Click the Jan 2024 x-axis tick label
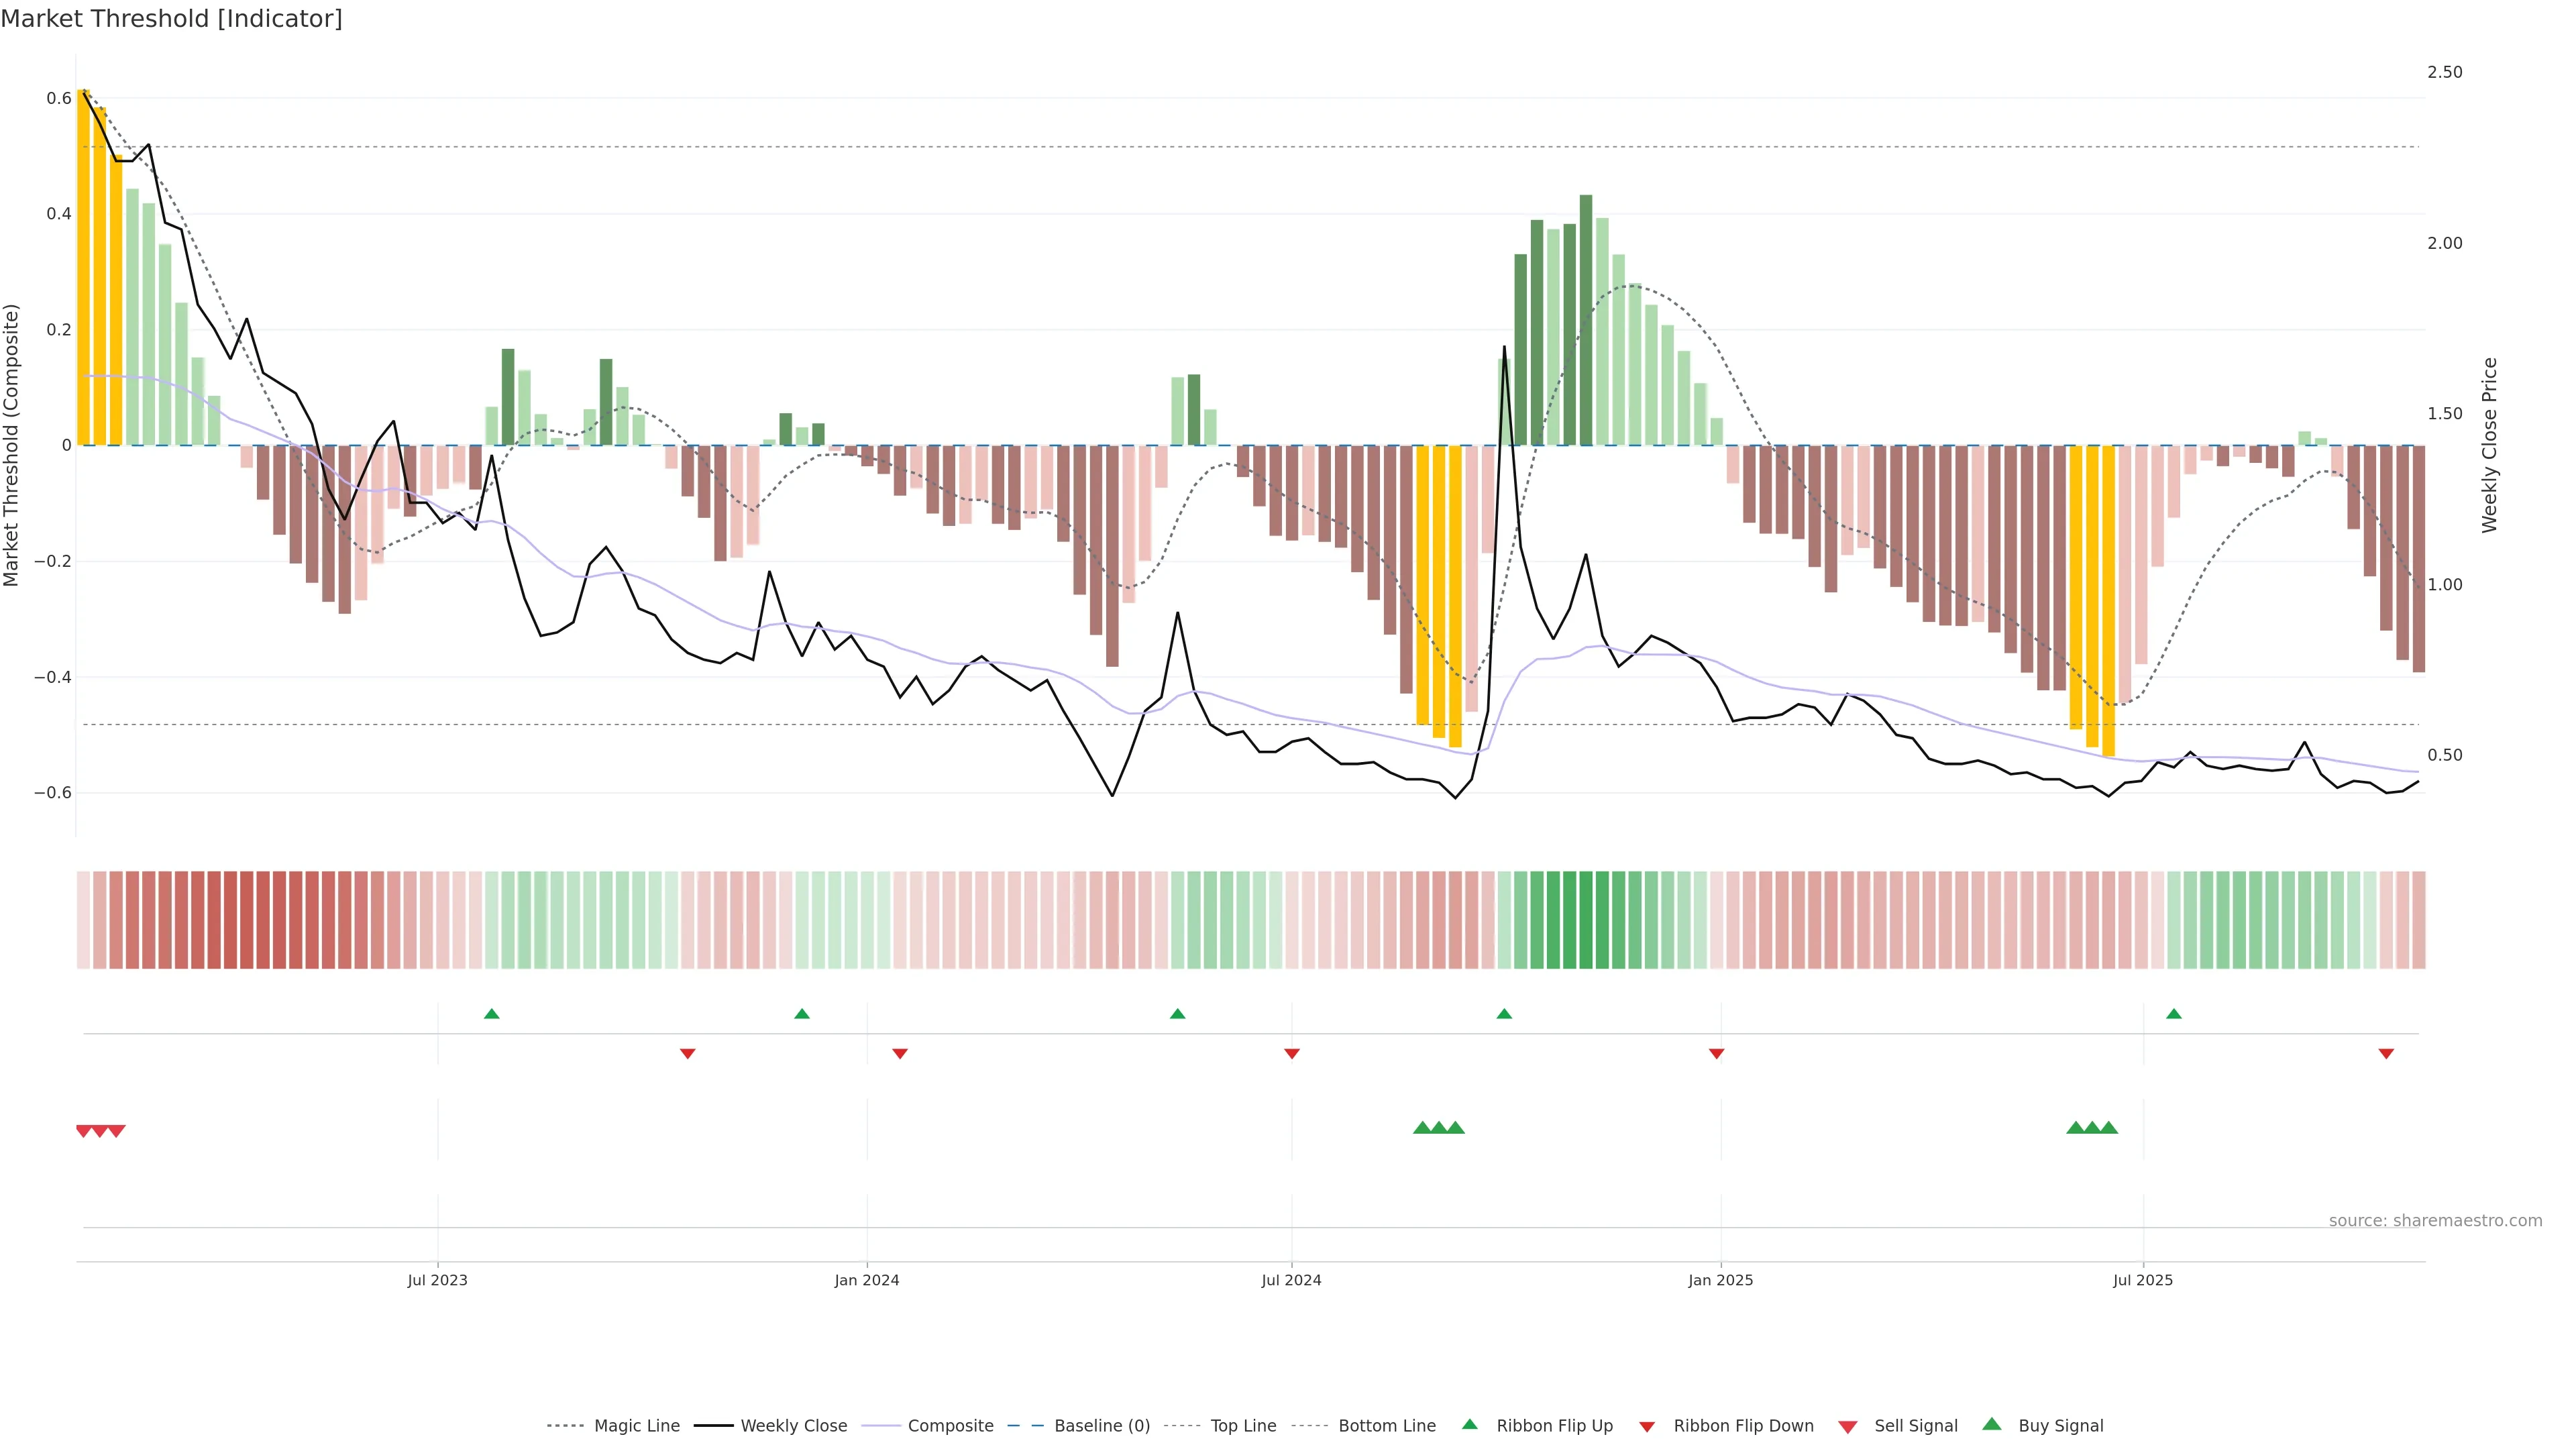This screenshot has width=2576, height=1449. pos(866,1280)
